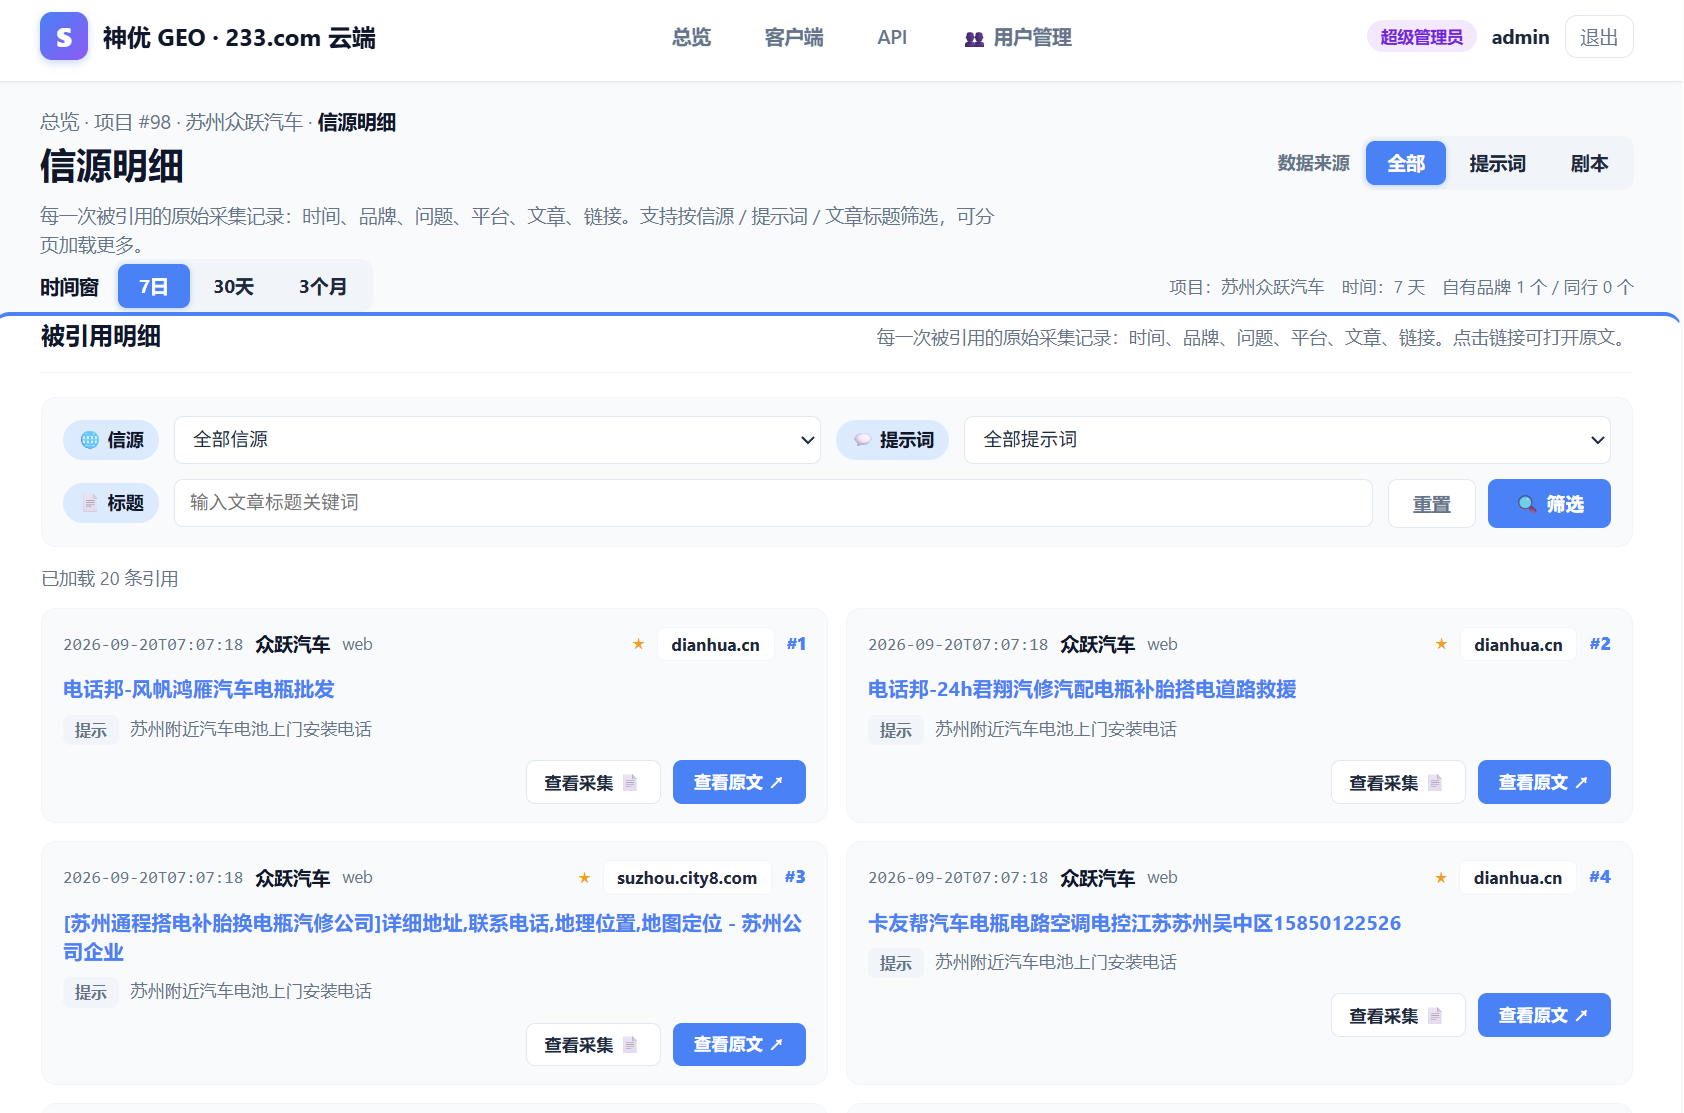Click 查看采集 on the suzhou.city8.com card

point(593,1044)
